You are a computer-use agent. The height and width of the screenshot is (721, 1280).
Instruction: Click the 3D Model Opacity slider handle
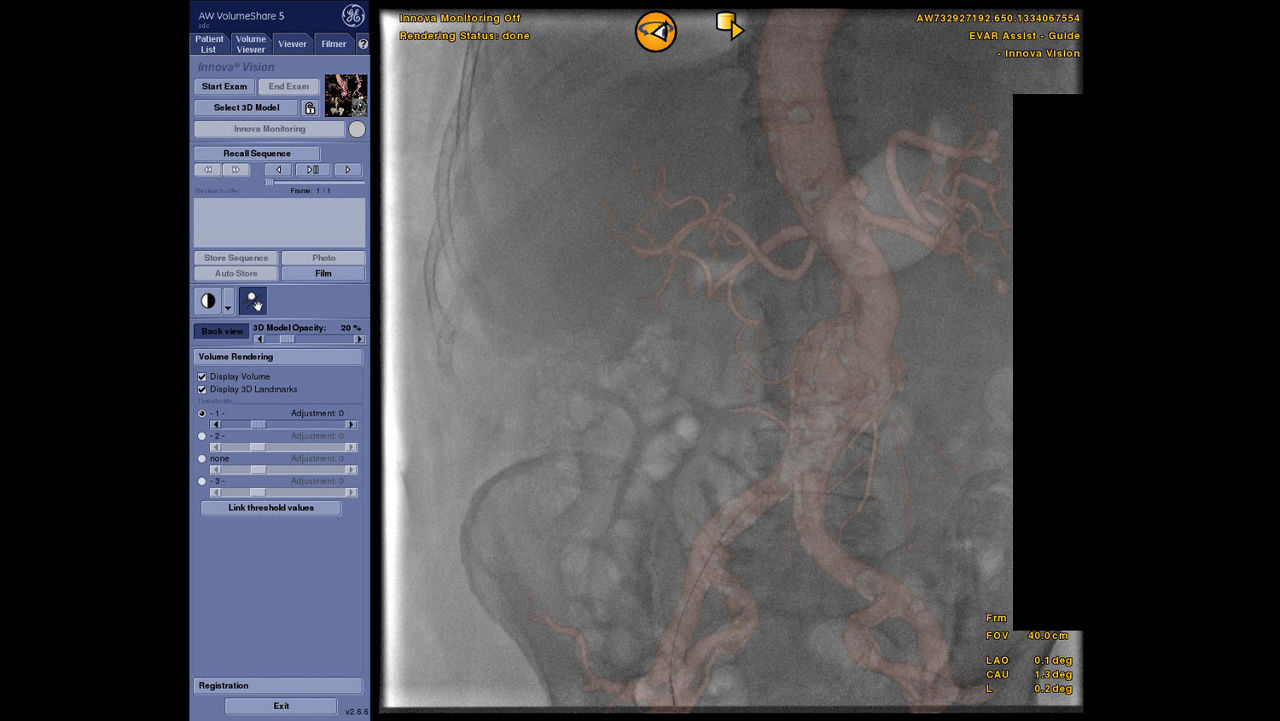click(287, 339)
